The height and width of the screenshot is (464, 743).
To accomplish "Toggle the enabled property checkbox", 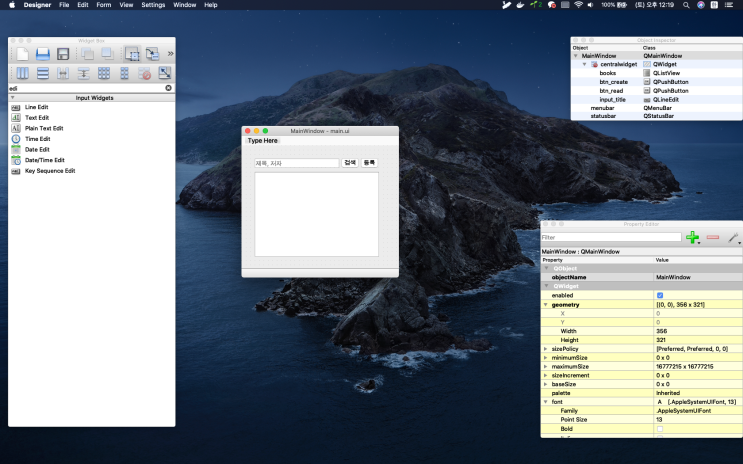I will (660, 295).
